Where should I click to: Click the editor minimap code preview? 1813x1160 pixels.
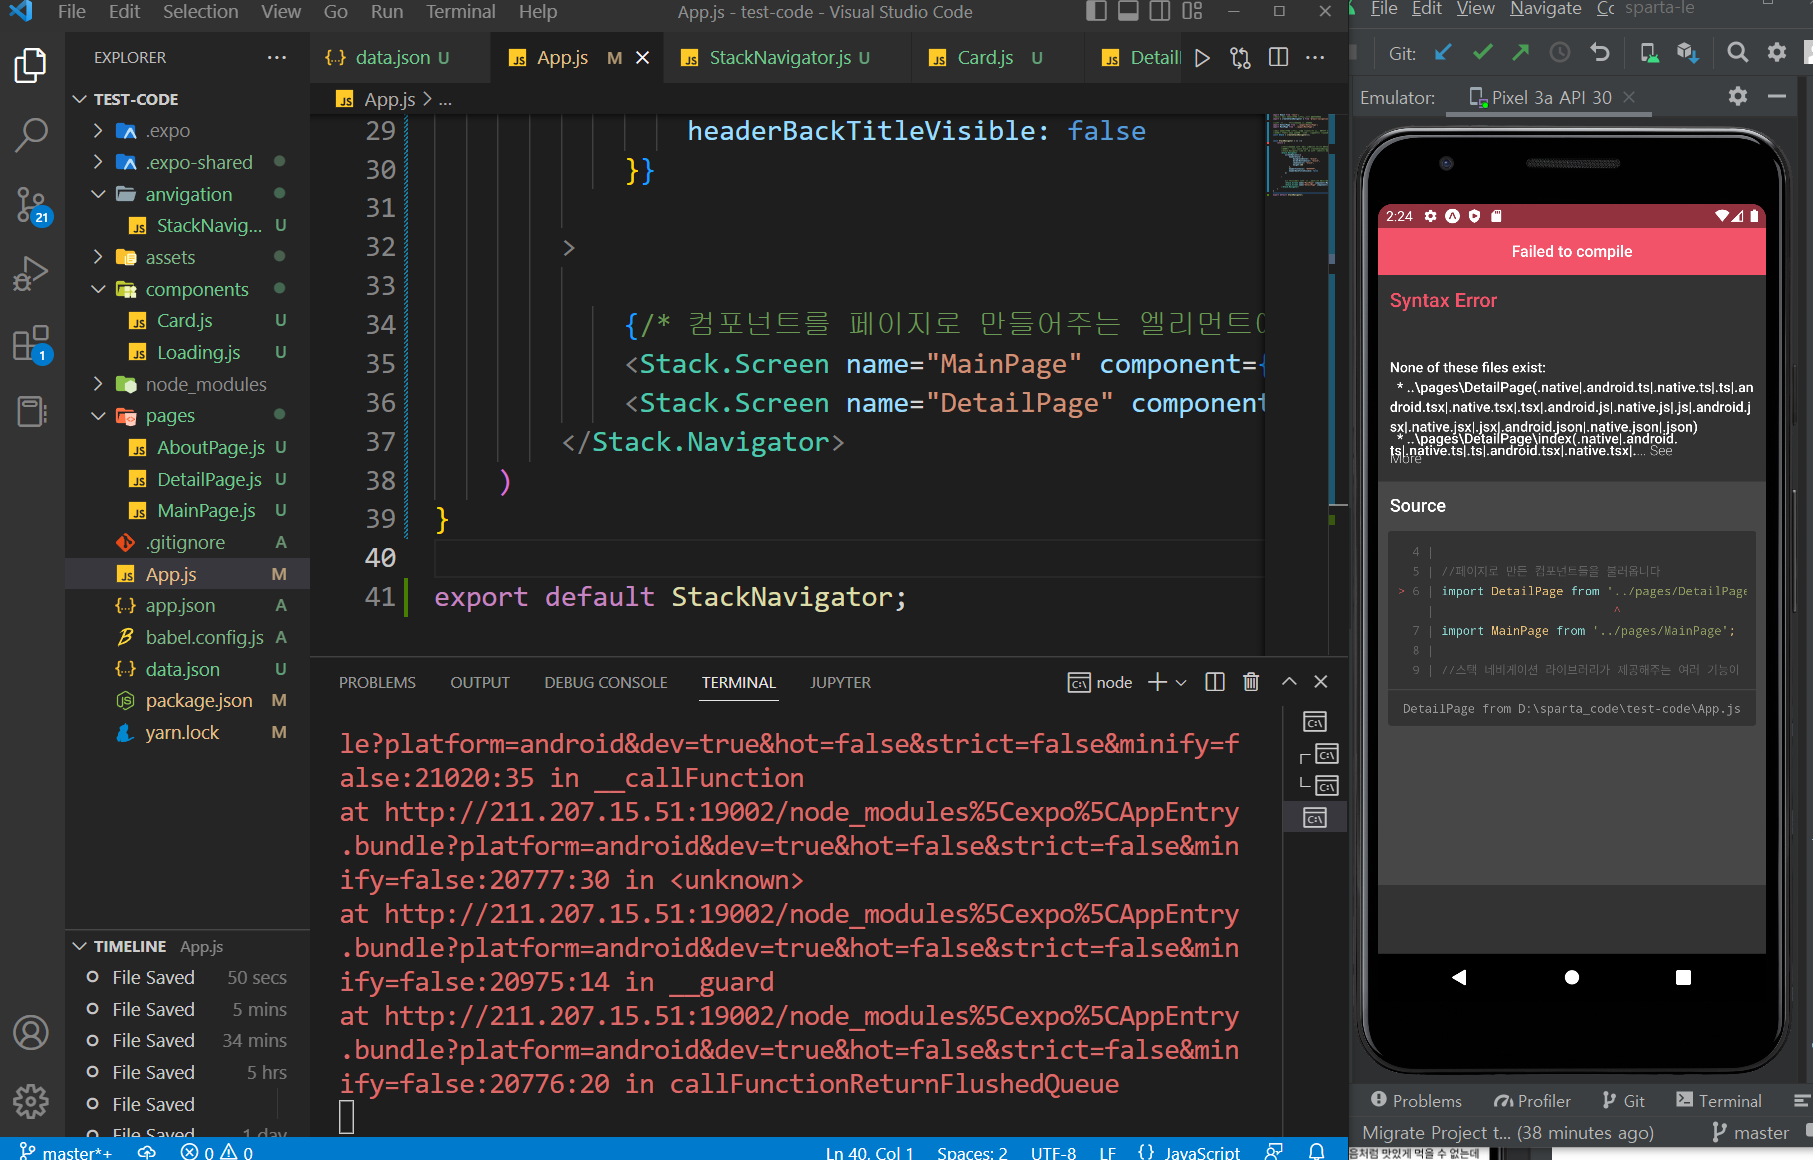[1298, 154]
